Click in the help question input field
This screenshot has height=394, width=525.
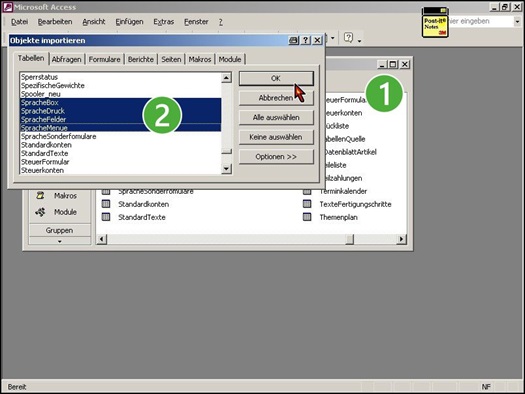click(x=481, y=21)
